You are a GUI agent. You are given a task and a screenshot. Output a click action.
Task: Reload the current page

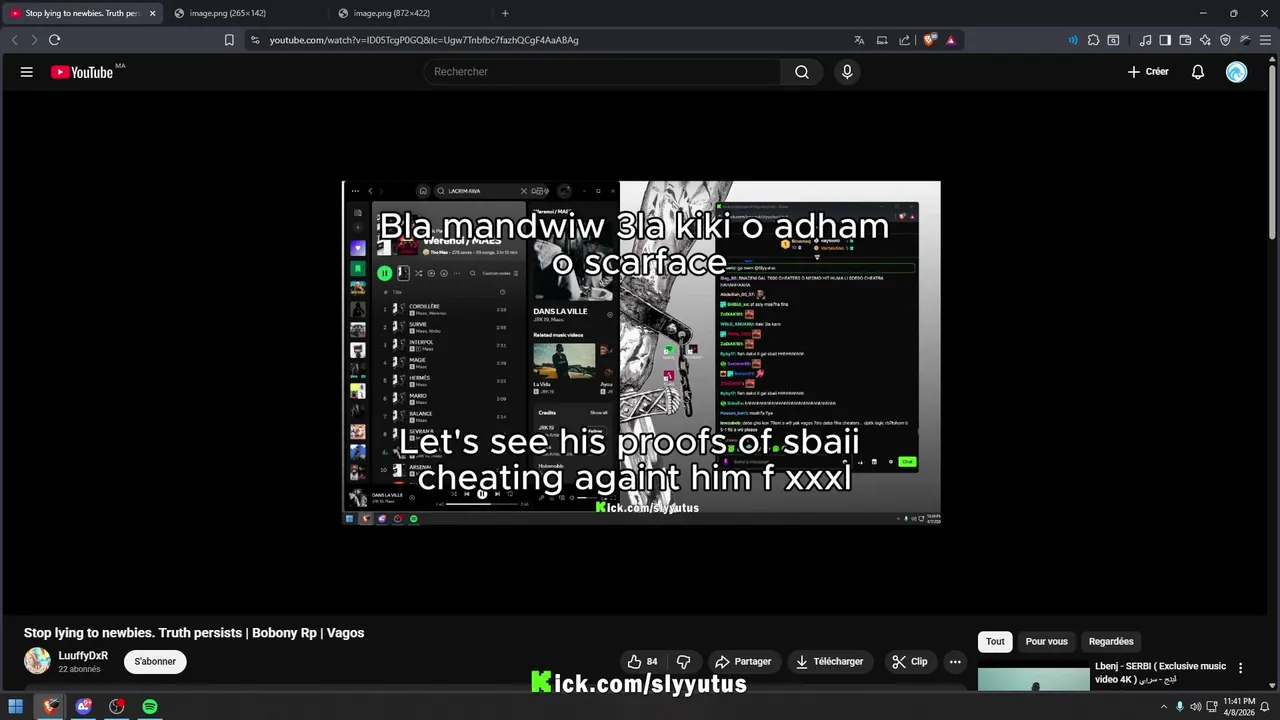tap(54, 40)
